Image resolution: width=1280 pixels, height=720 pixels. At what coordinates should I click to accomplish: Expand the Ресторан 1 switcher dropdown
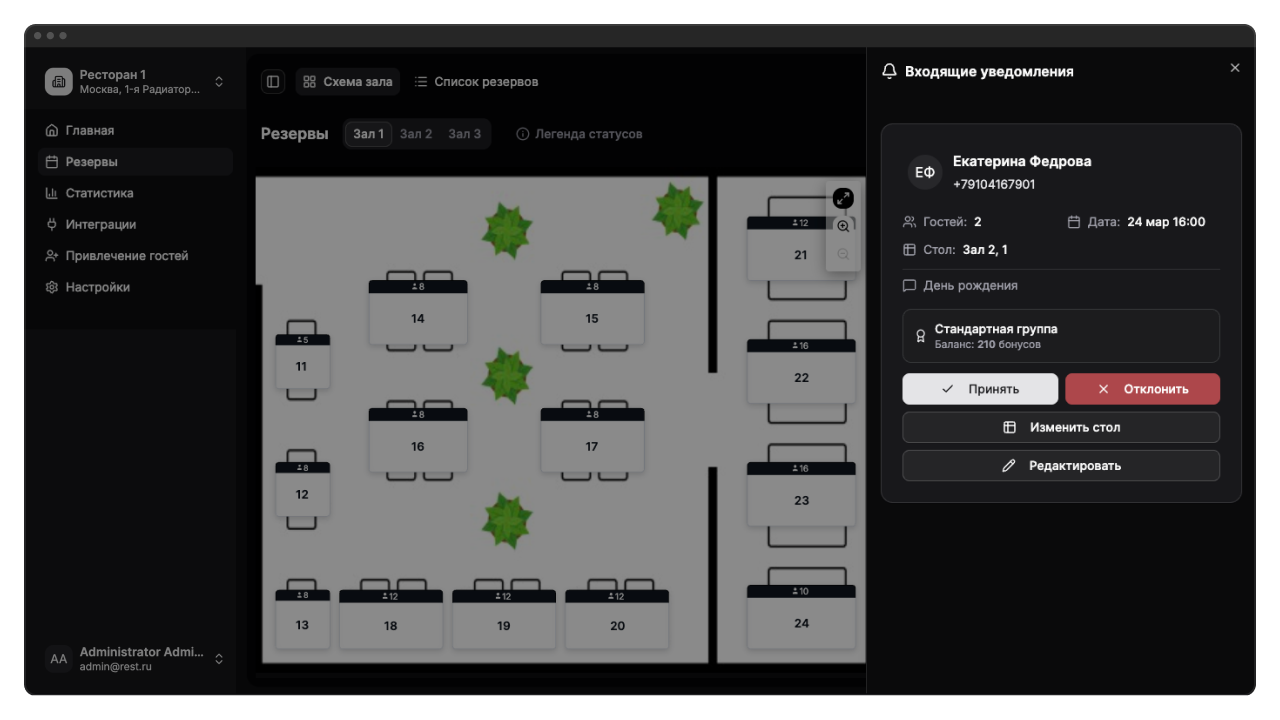tap(219, 82)
